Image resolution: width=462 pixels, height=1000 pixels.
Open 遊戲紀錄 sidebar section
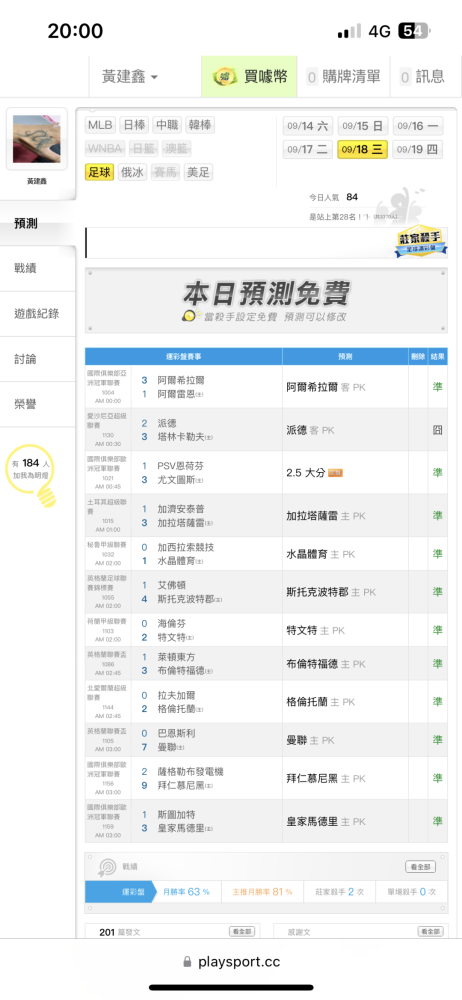pyautogui.click(x=38, y=314)
